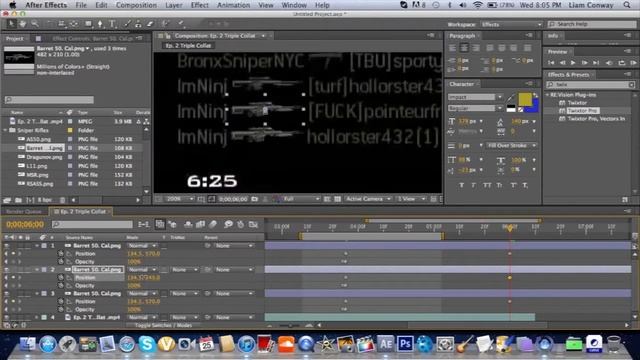The height and width of the screenshot is (360, 640).
Task: Open Active Camera dropdown
Action: click(x=368, y=199)
